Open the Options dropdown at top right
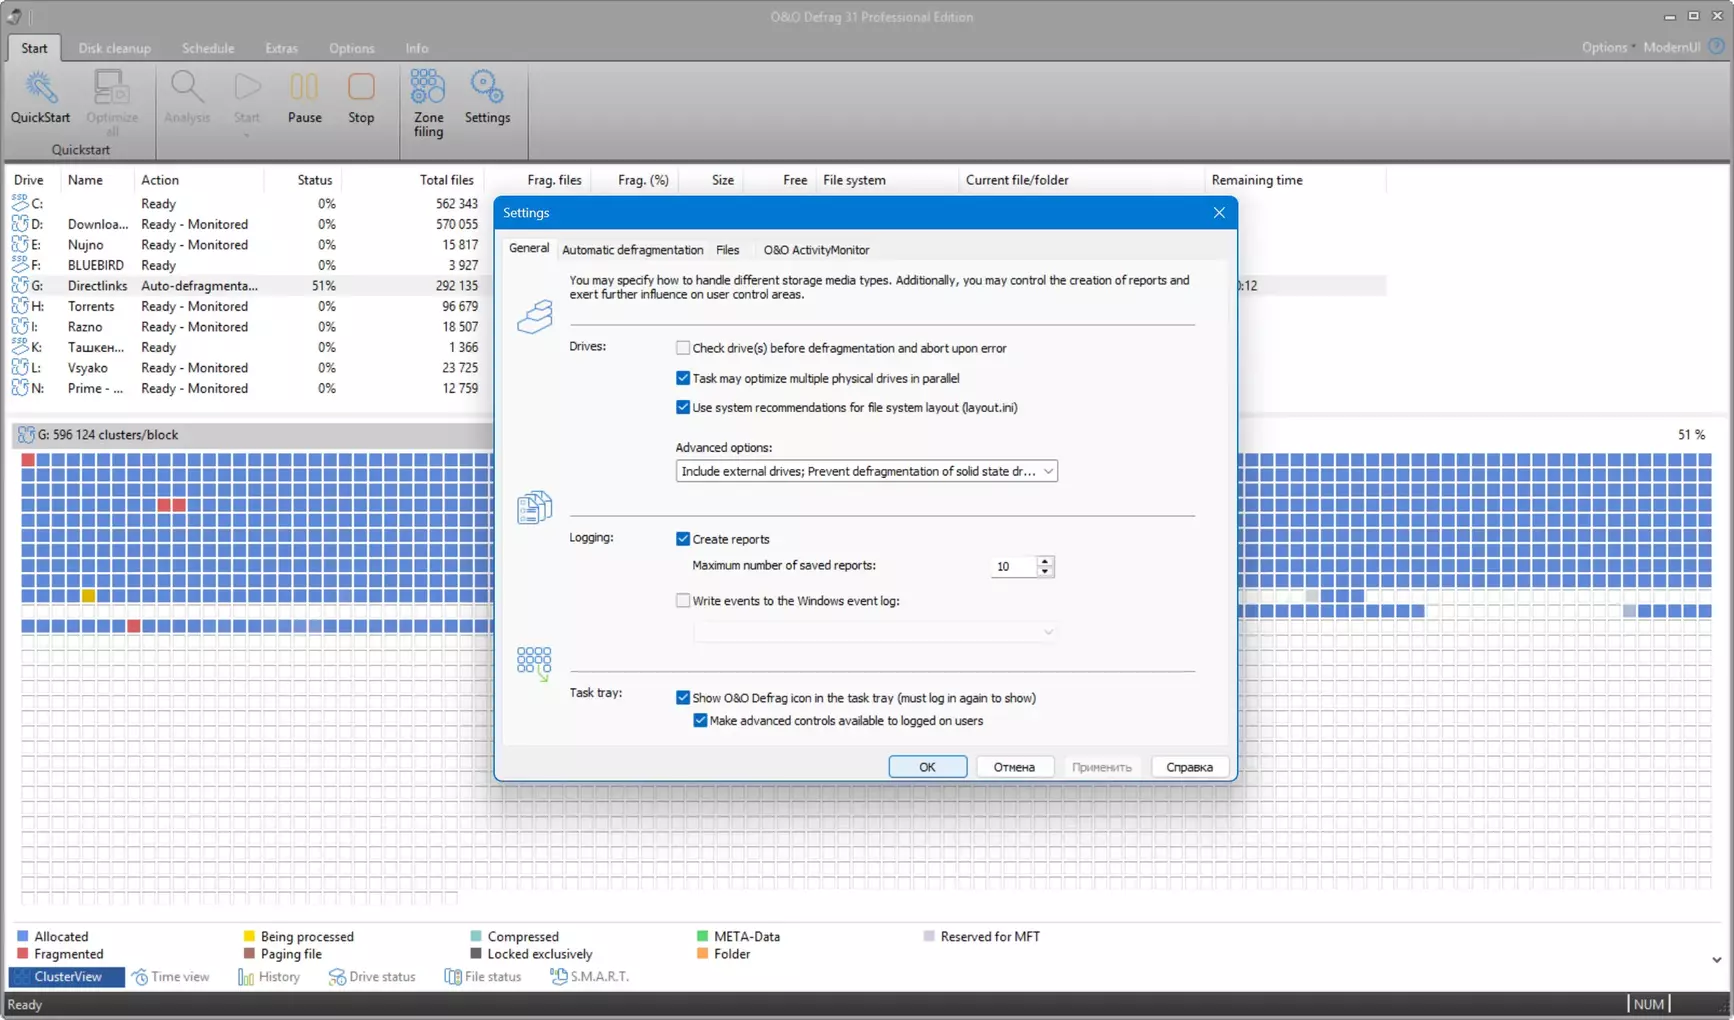Image resolution: width=1734 pixels, height=1020 pixels. point(1607,47)
